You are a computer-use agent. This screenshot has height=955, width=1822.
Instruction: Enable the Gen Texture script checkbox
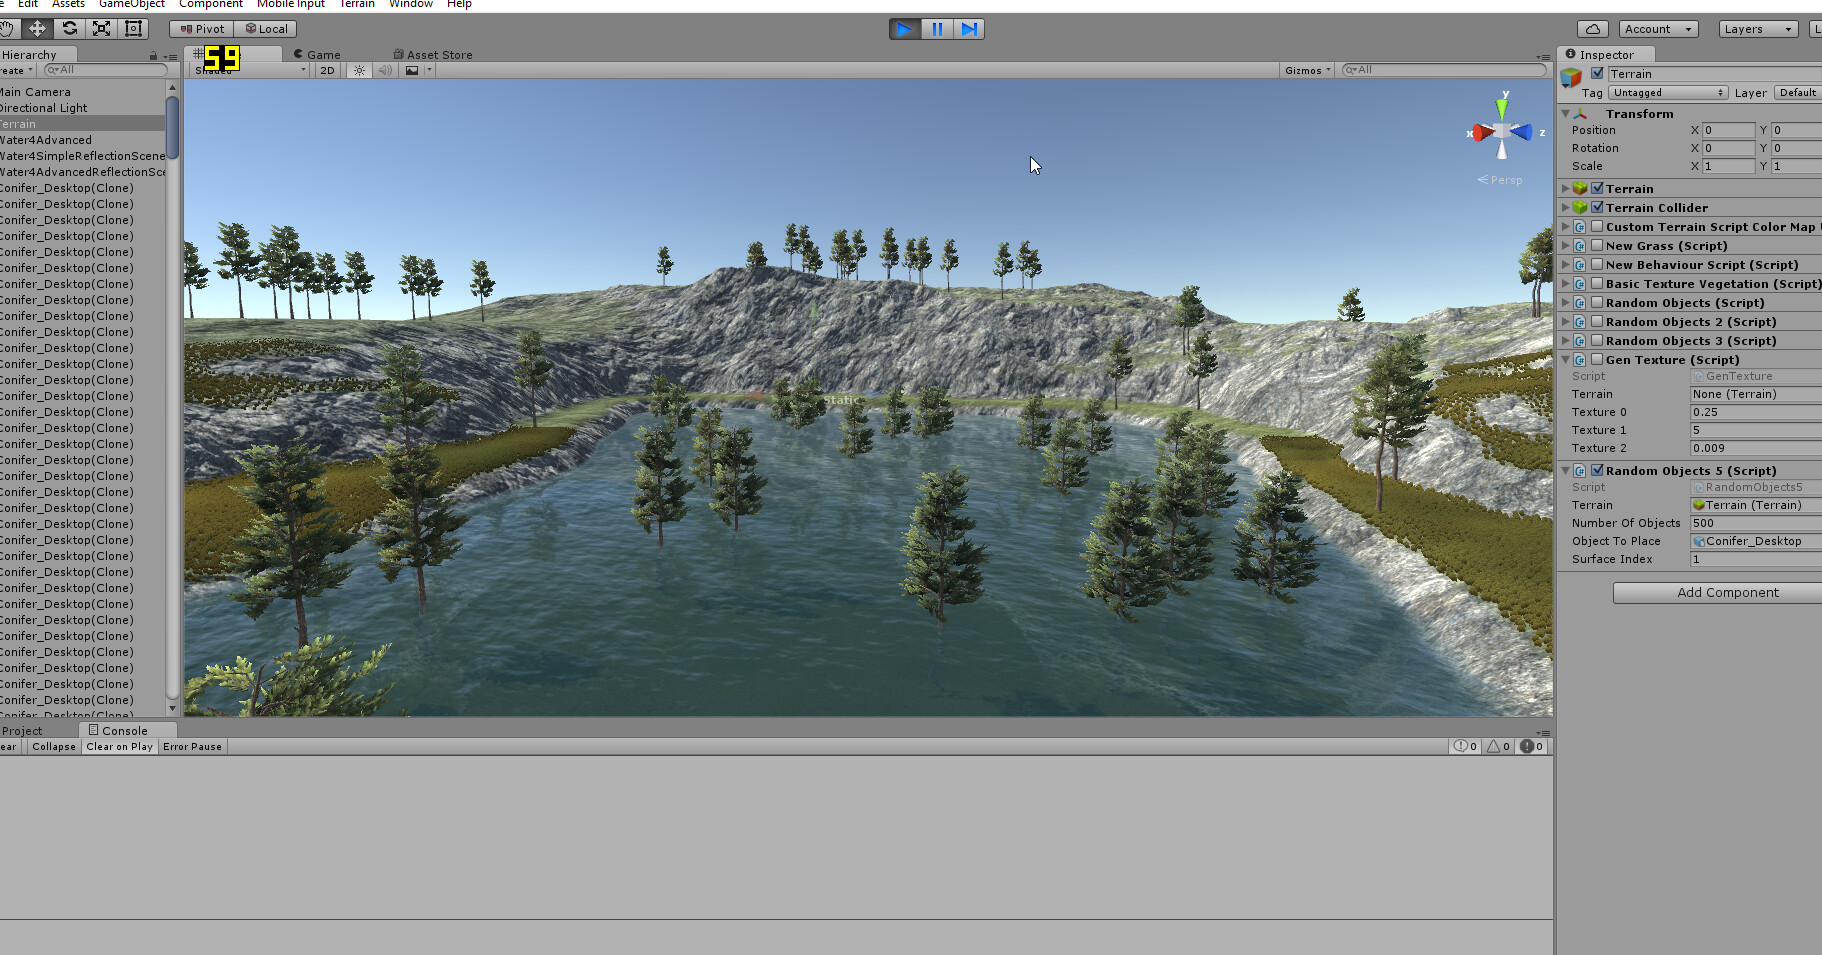tap(1596, 359)
